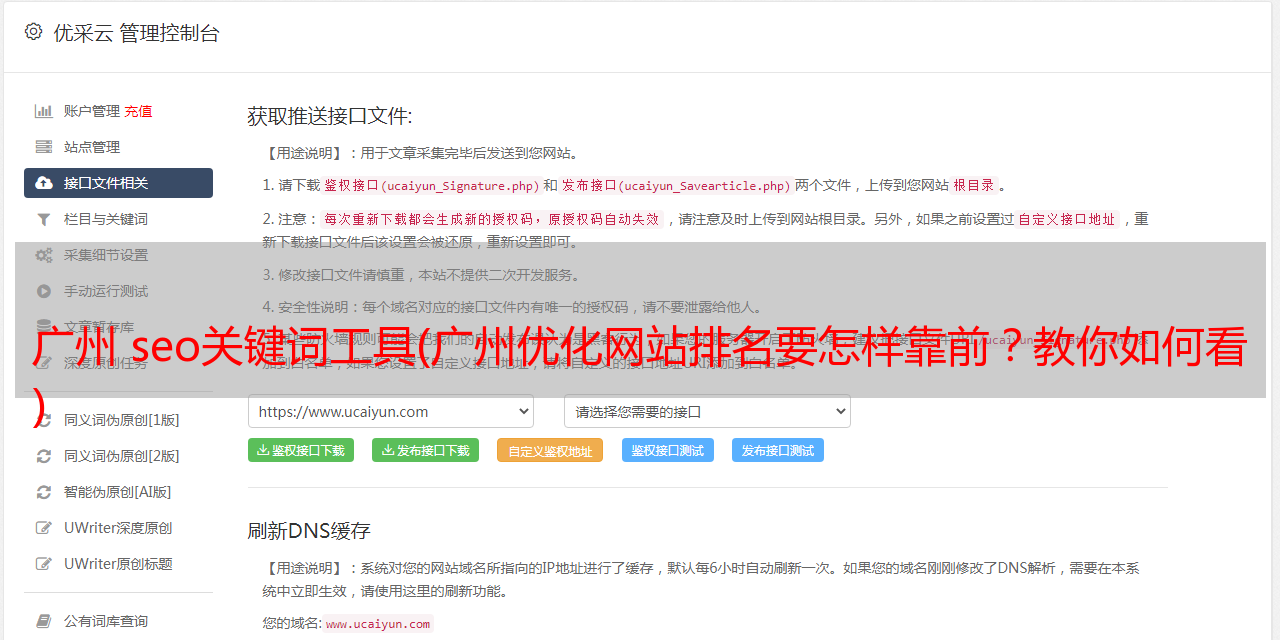Click the 刷新DNS缓存 heading
The image size is (1280, 640).
[x=309, y=530]
